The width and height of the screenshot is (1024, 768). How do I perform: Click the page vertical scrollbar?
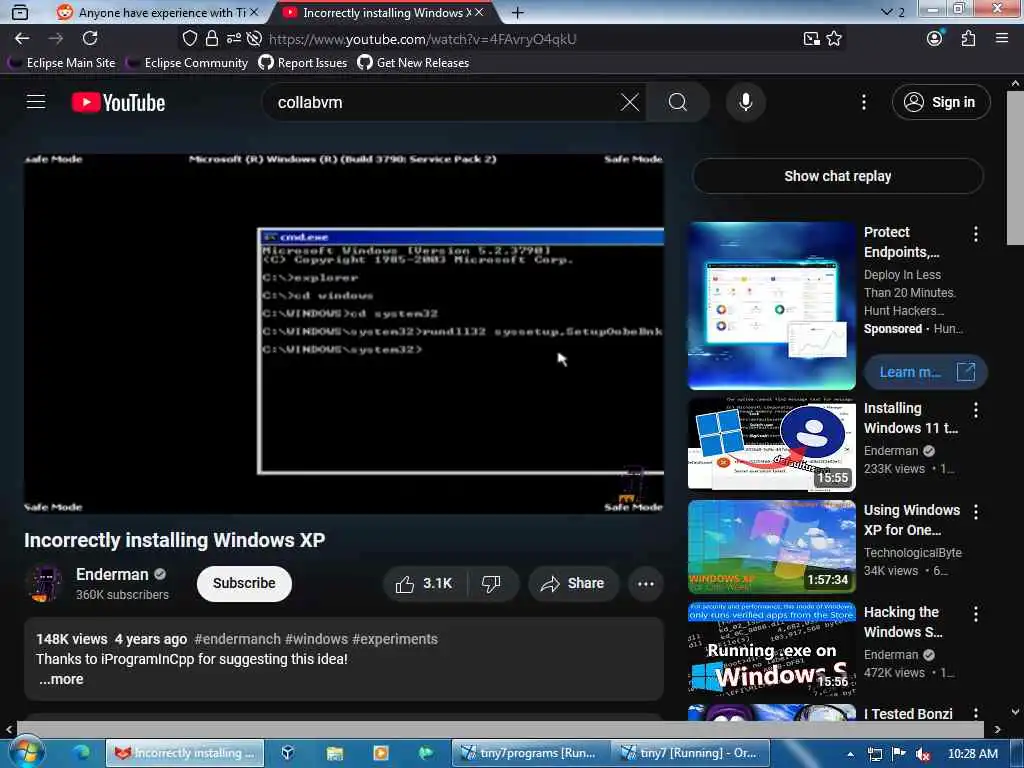coord(1015,168)
